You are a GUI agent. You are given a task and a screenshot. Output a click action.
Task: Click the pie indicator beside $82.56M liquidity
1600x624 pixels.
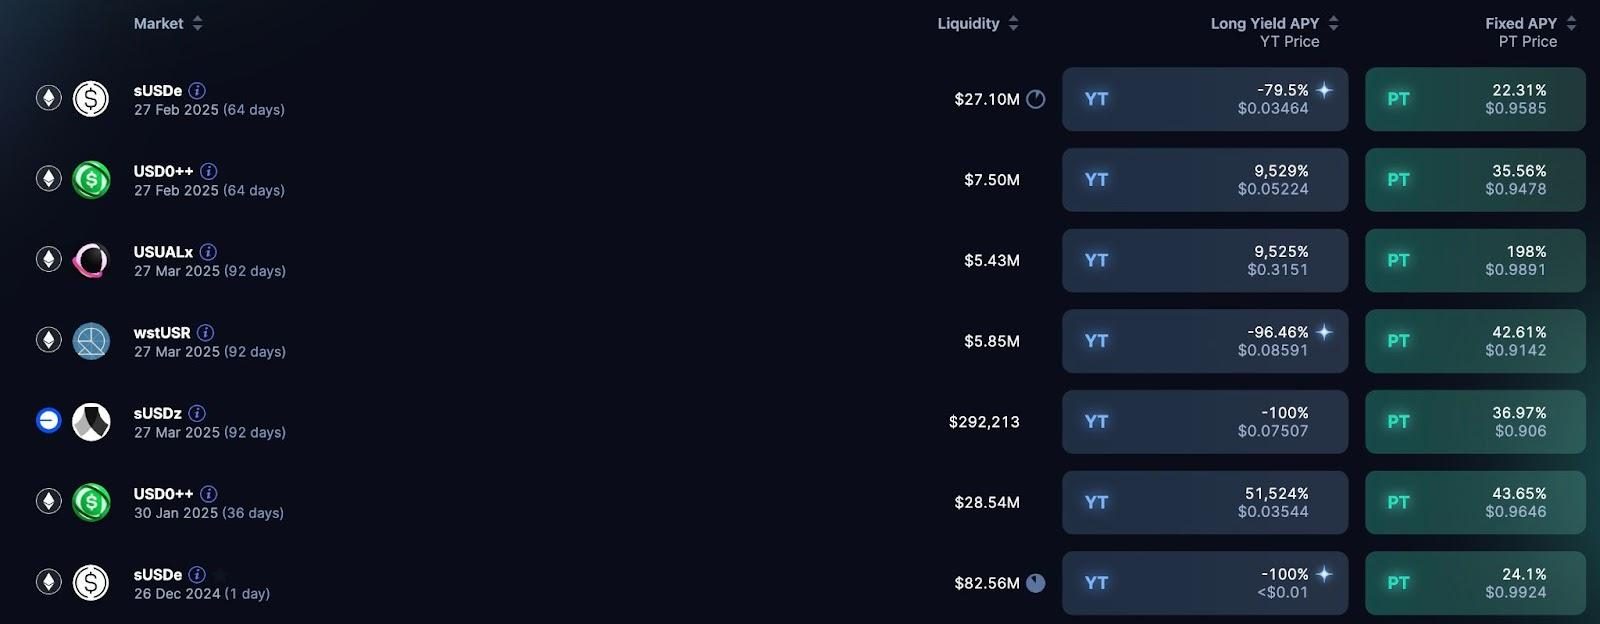1036,583
